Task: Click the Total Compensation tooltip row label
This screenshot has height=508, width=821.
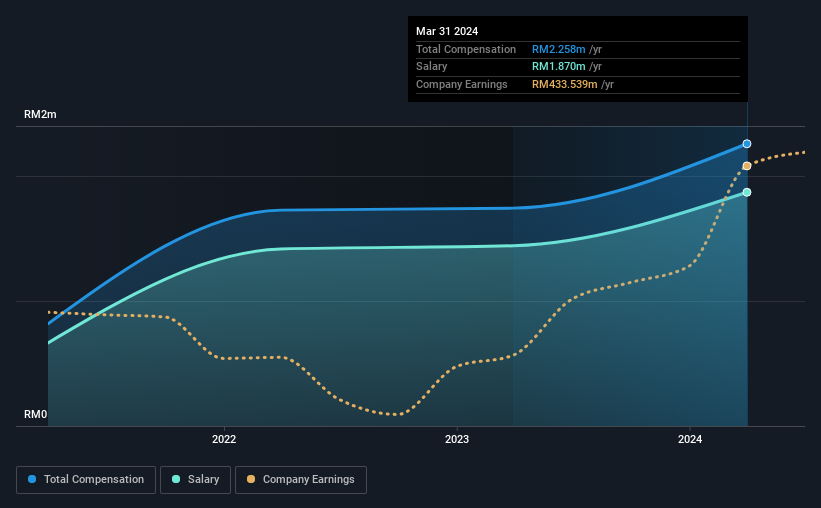Action: (466, 49)
